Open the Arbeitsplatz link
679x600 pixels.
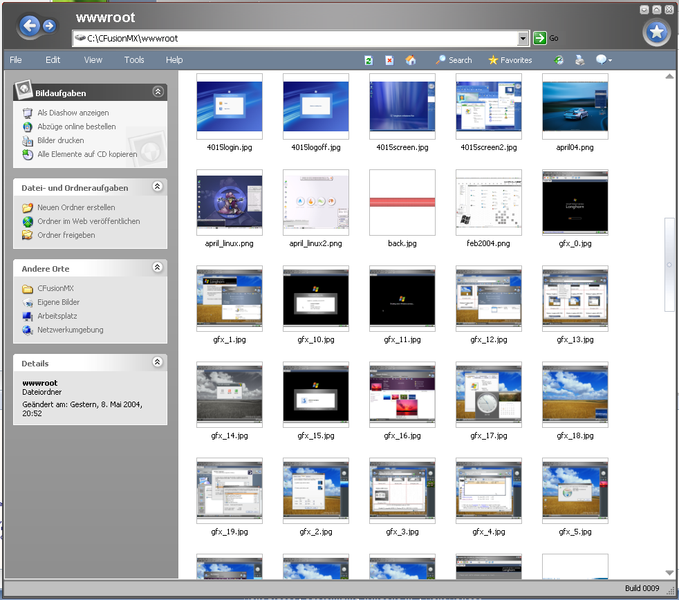(x=58, y=316)
